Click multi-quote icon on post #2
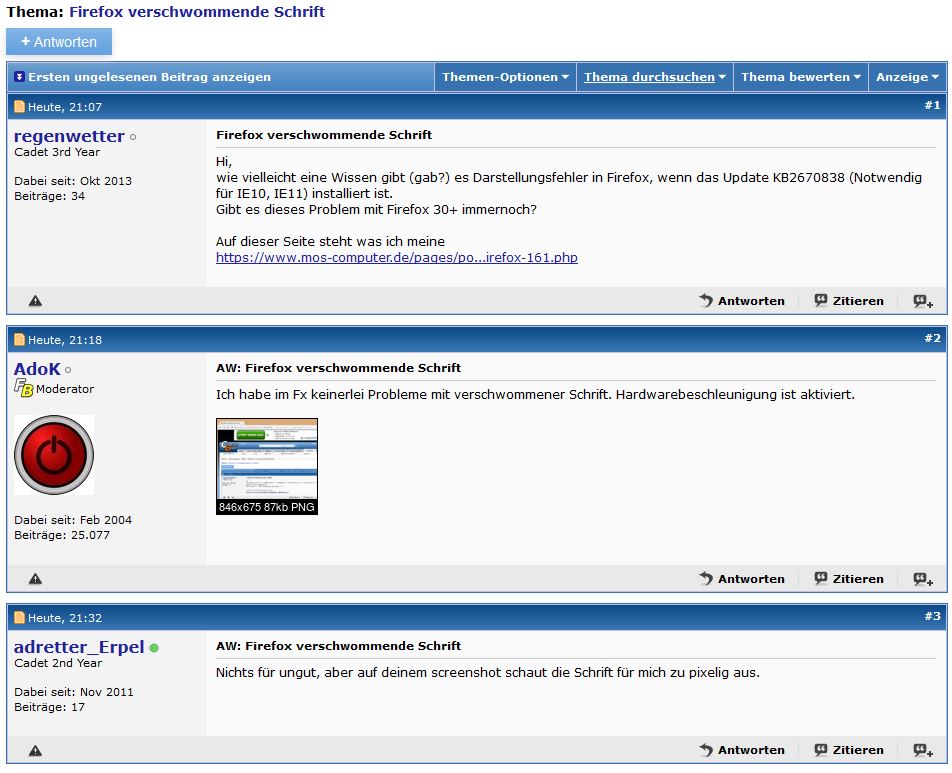The image size is (952, 773). (923, 579)
